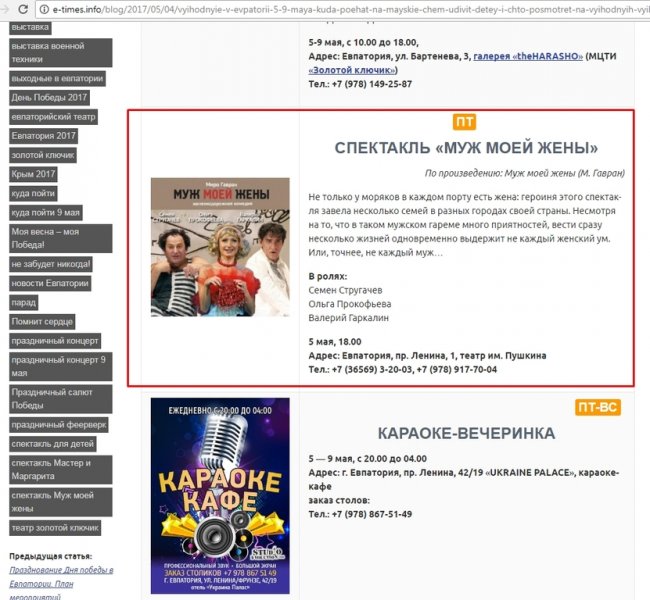Click the site info icon in address bar
The image size is (650, 600).
coord(43,8)
